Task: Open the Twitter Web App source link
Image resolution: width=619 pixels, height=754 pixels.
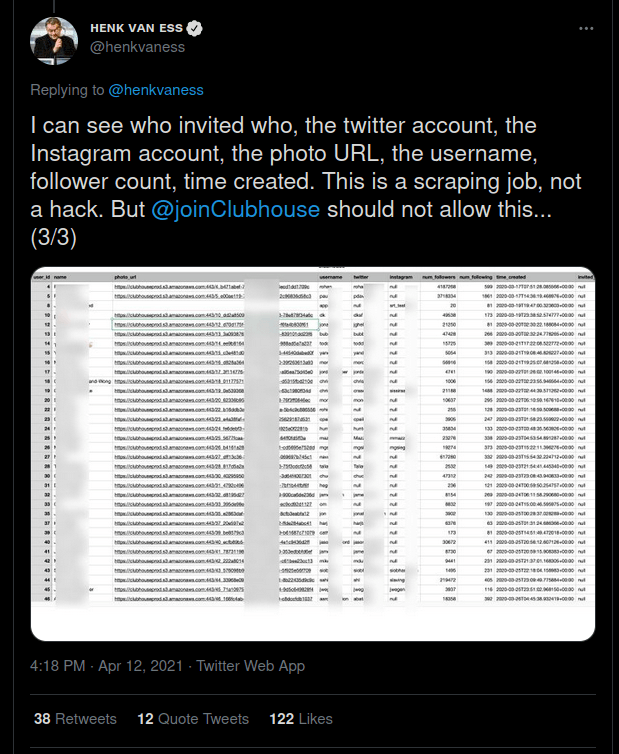Action: pyautogui.click(x=250, y=665)
